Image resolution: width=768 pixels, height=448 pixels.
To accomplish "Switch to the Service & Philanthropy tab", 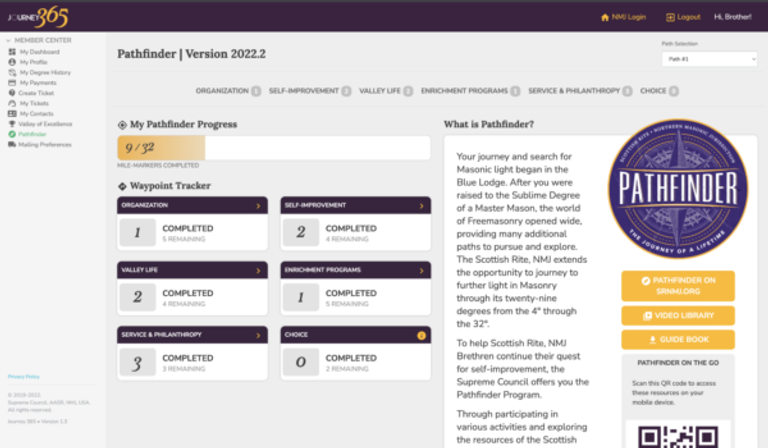I will [x=580, y=91].
